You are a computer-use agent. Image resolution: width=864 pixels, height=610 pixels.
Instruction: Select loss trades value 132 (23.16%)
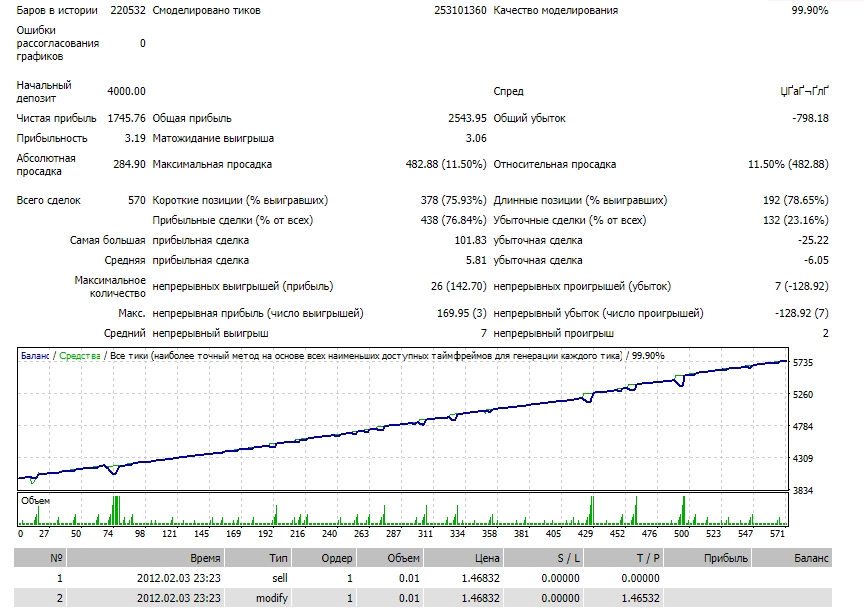point(796,220)
